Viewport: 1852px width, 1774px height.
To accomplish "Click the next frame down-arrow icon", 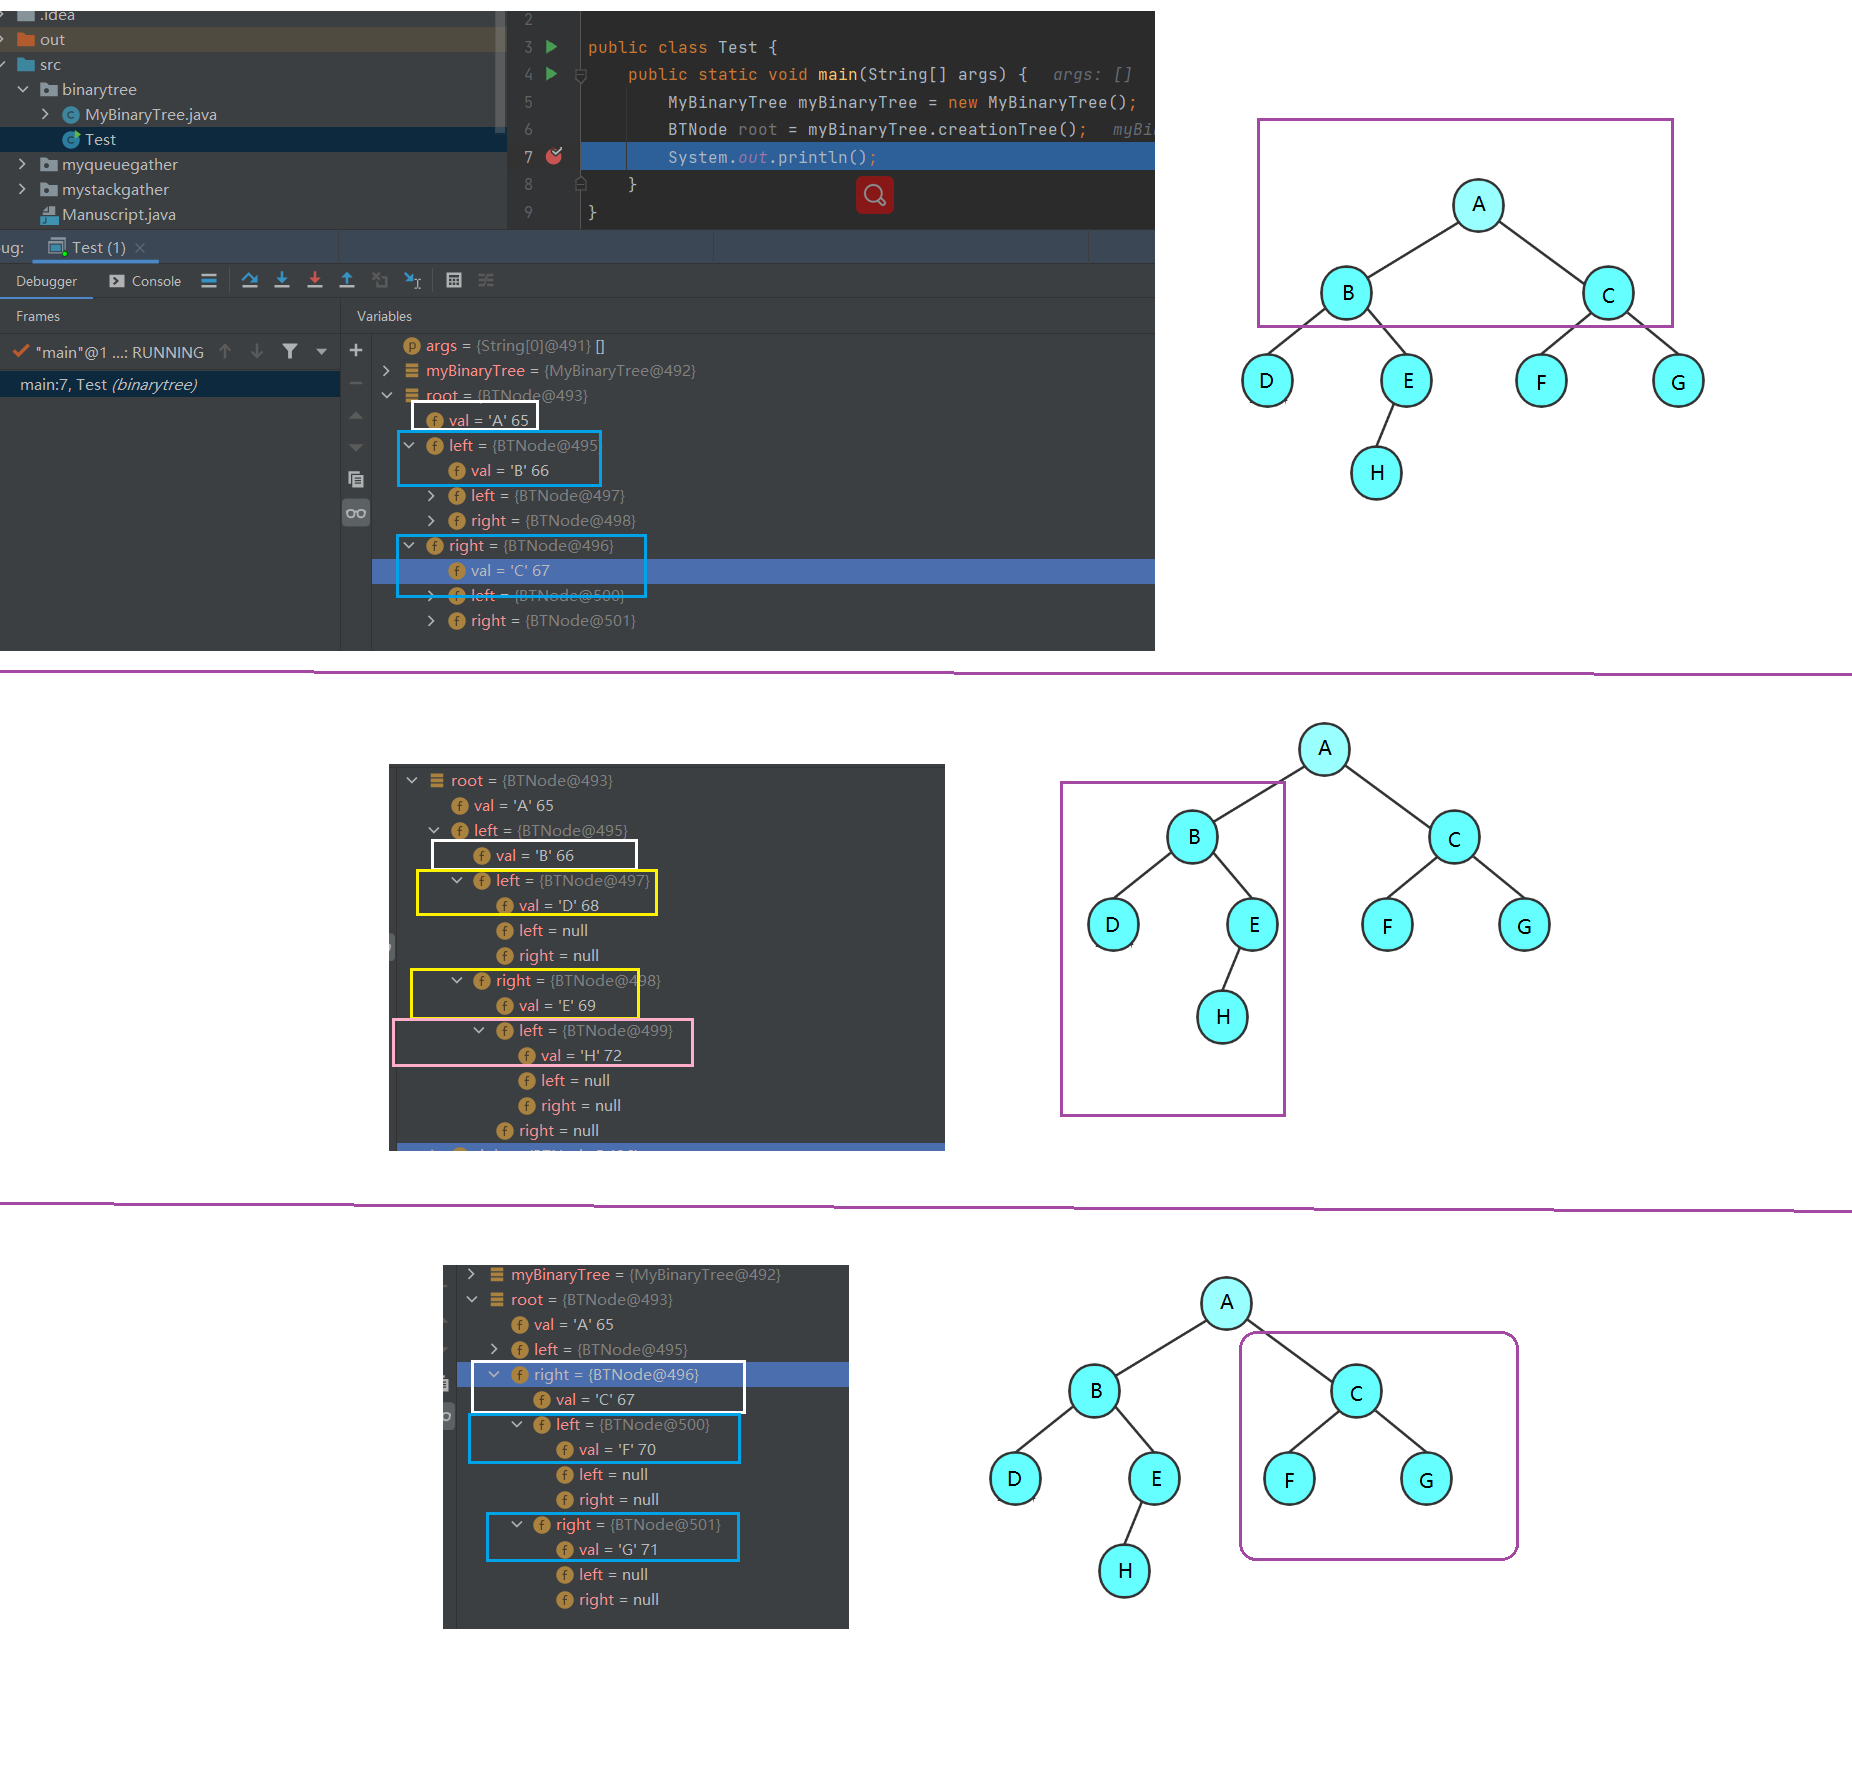I will pos(257,351).
